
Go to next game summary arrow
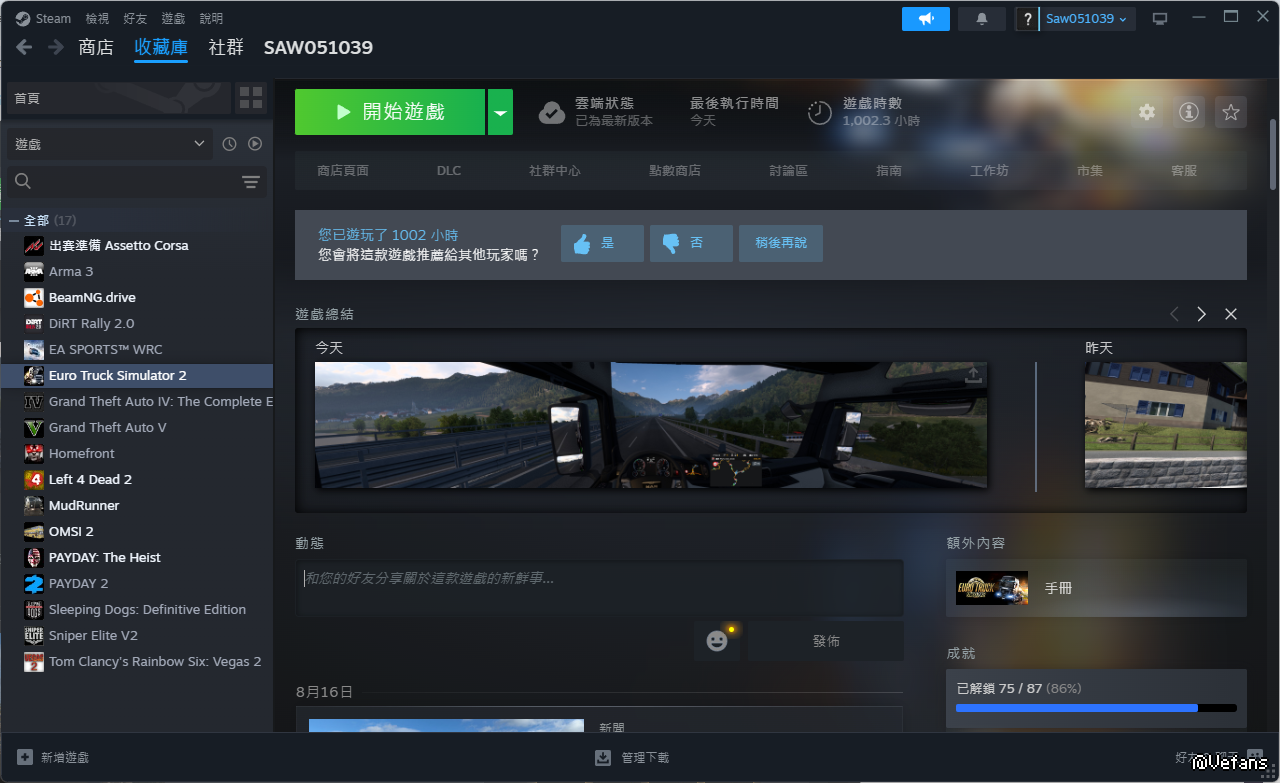point(1202,314)
